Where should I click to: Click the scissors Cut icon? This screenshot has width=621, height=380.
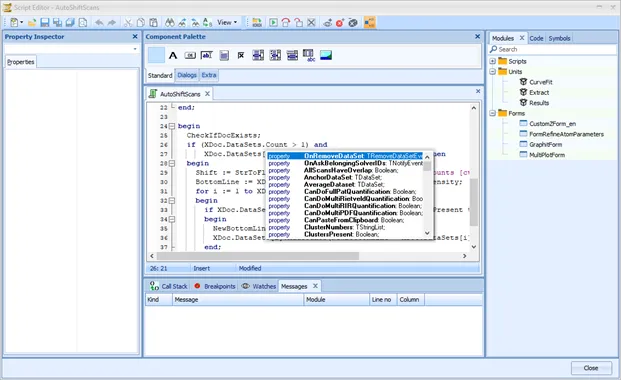point(128,23)
